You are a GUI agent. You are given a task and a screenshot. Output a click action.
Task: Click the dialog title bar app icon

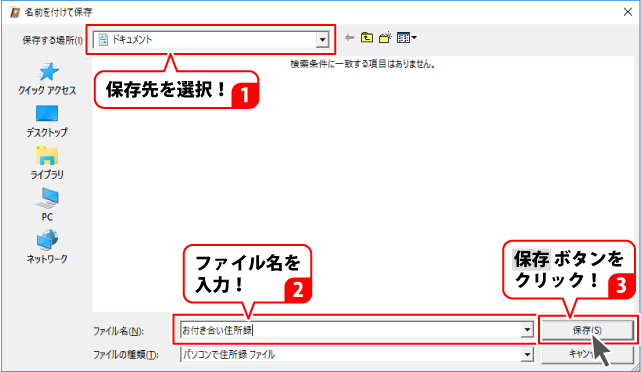pyautogui.click(x=15, y=12)
